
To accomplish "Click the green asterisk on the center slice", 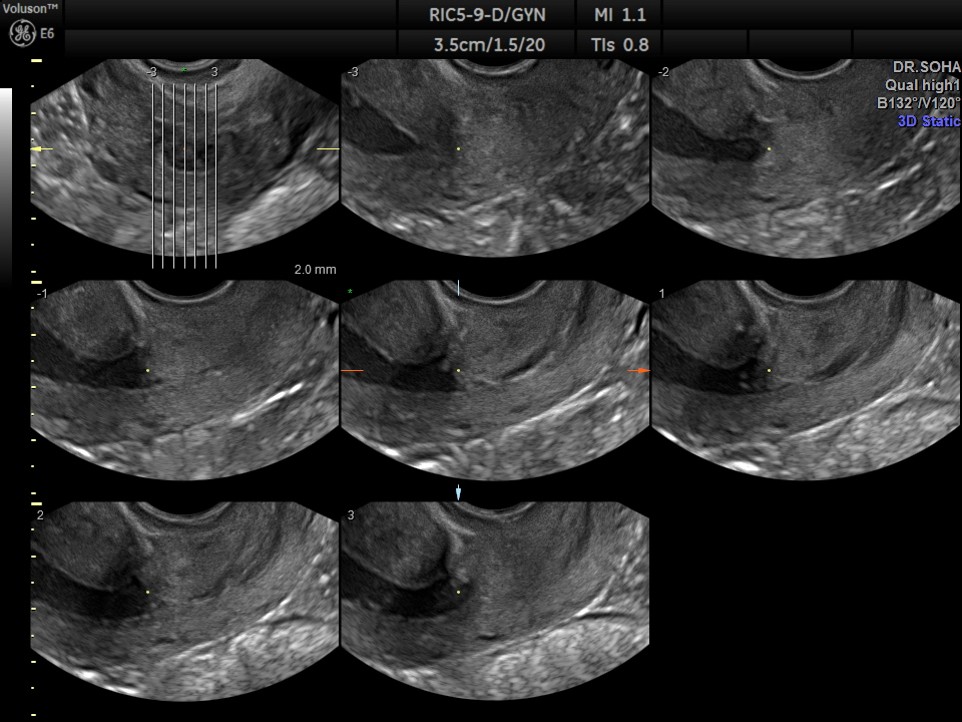I will [350, 291].
